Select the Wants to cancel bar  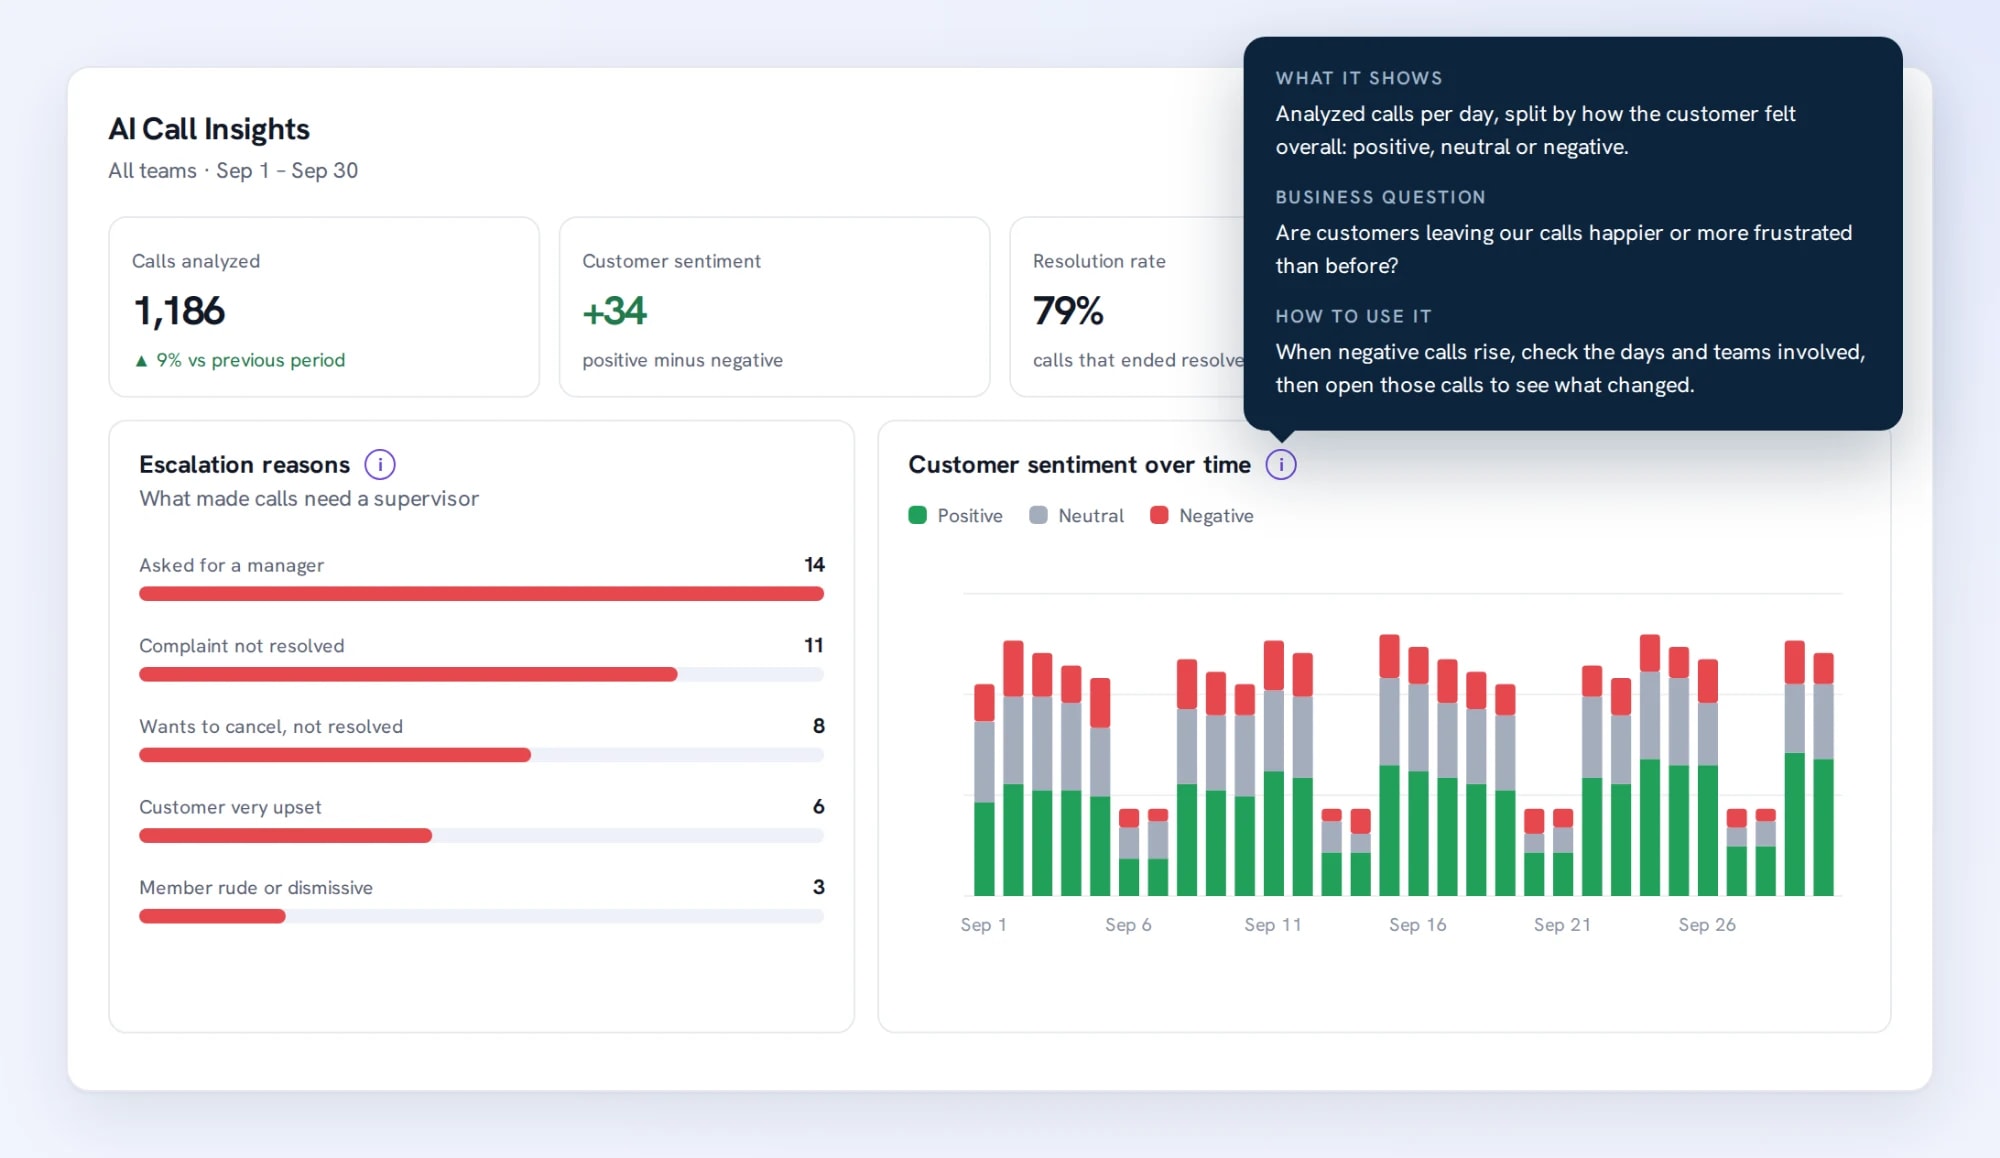[x=335, y=755]
